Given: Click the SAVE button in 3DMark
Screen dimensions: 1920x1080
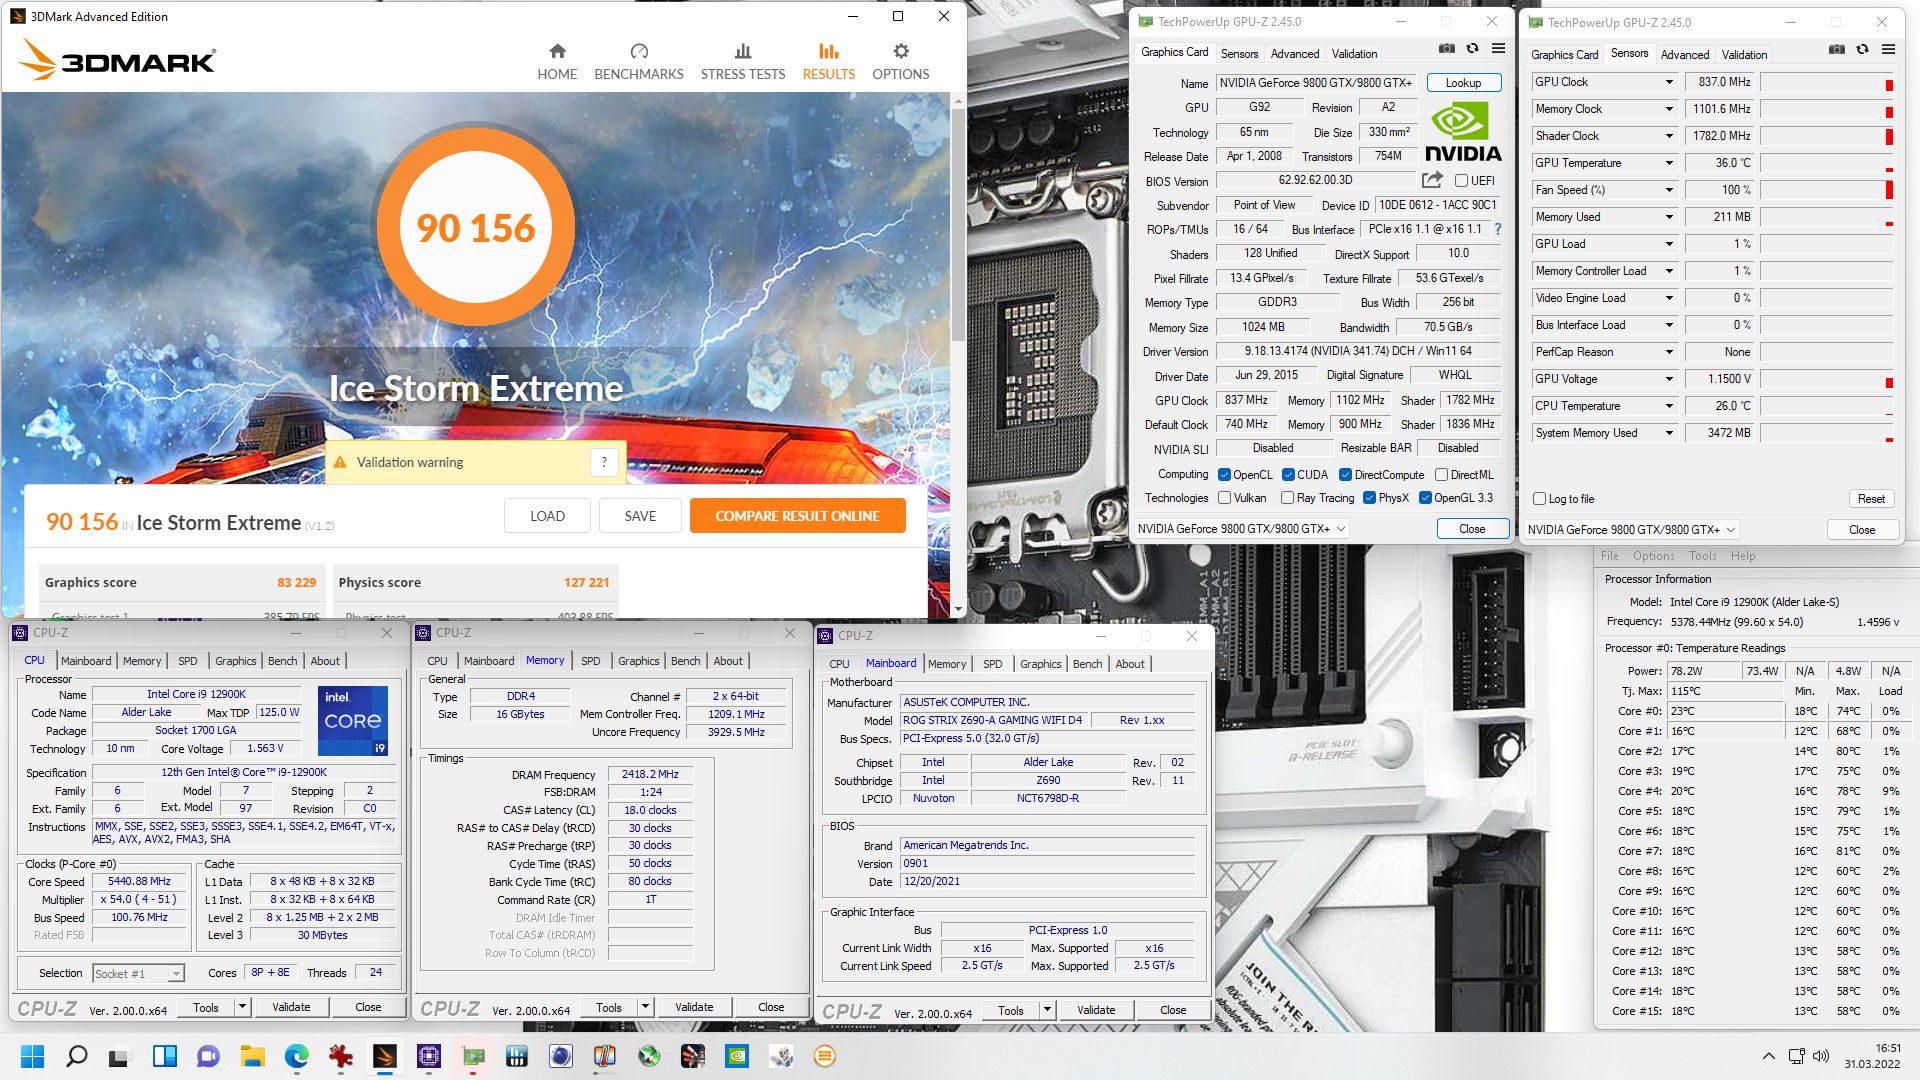Looking at the screenshot, I should (x=640, y=516).
